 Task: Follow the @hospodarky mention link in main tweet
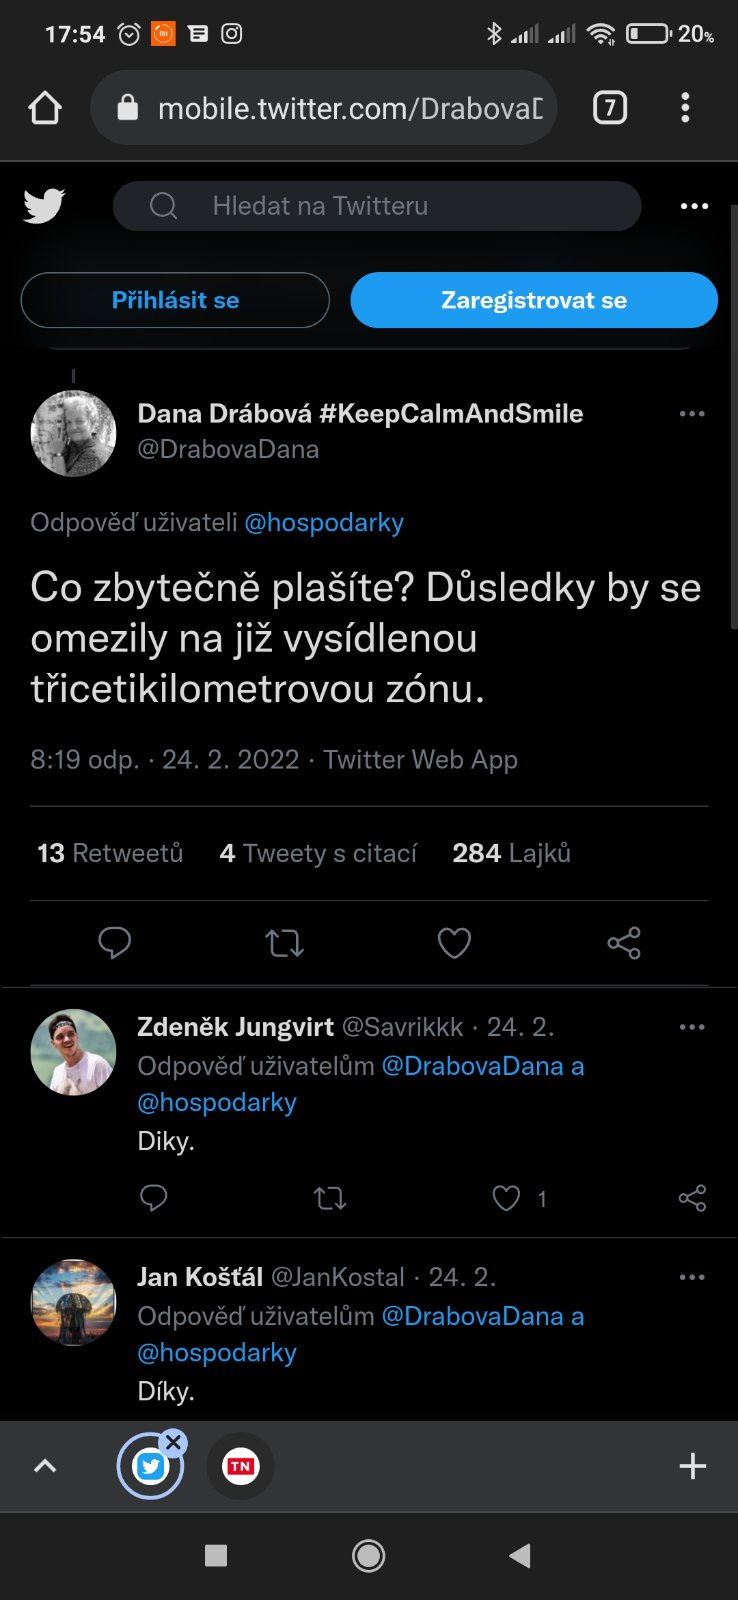[x=324, y=523]
